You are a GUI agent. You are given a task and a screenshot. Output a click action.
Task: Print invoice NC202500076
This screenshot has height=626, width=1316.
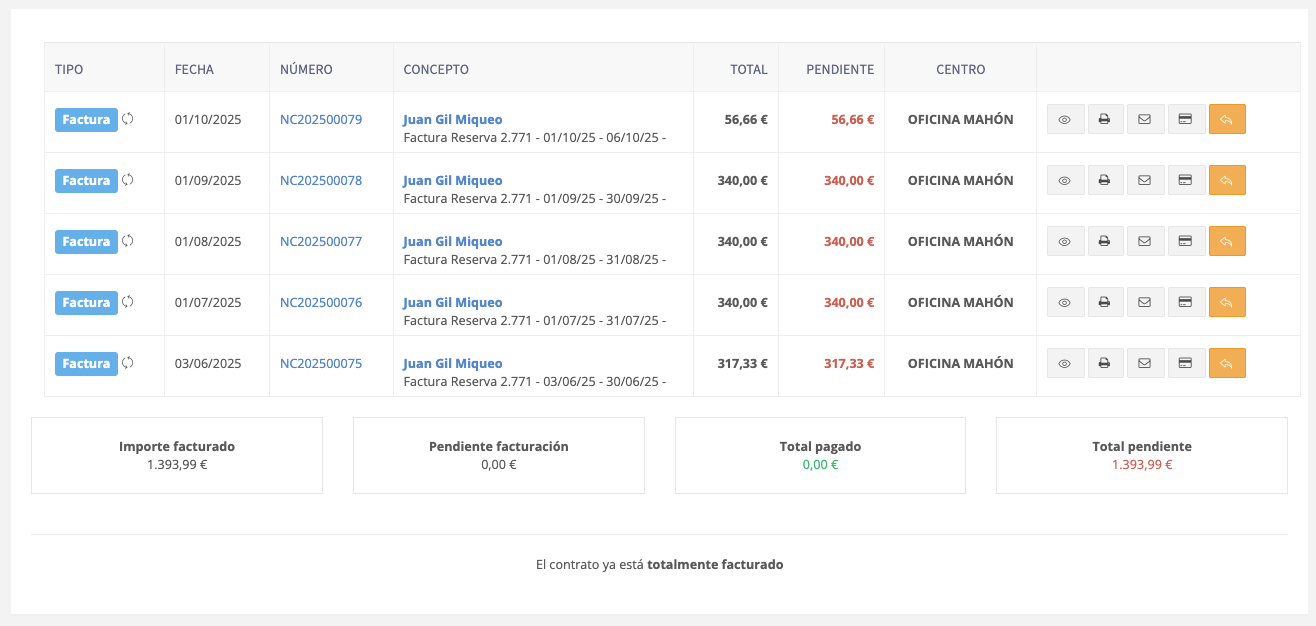click(1105, 302)
